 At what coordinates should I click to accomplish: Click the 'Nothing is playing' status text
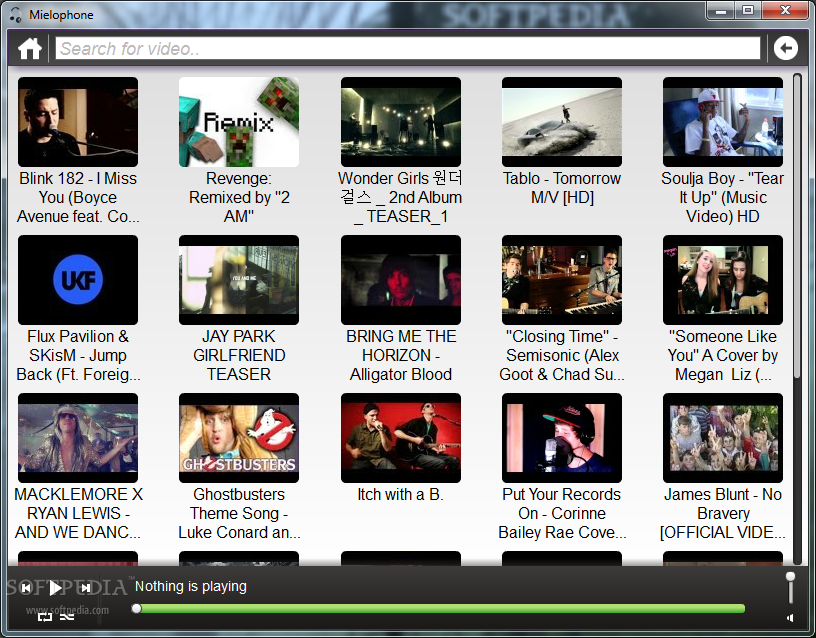(x=191, y=586)
